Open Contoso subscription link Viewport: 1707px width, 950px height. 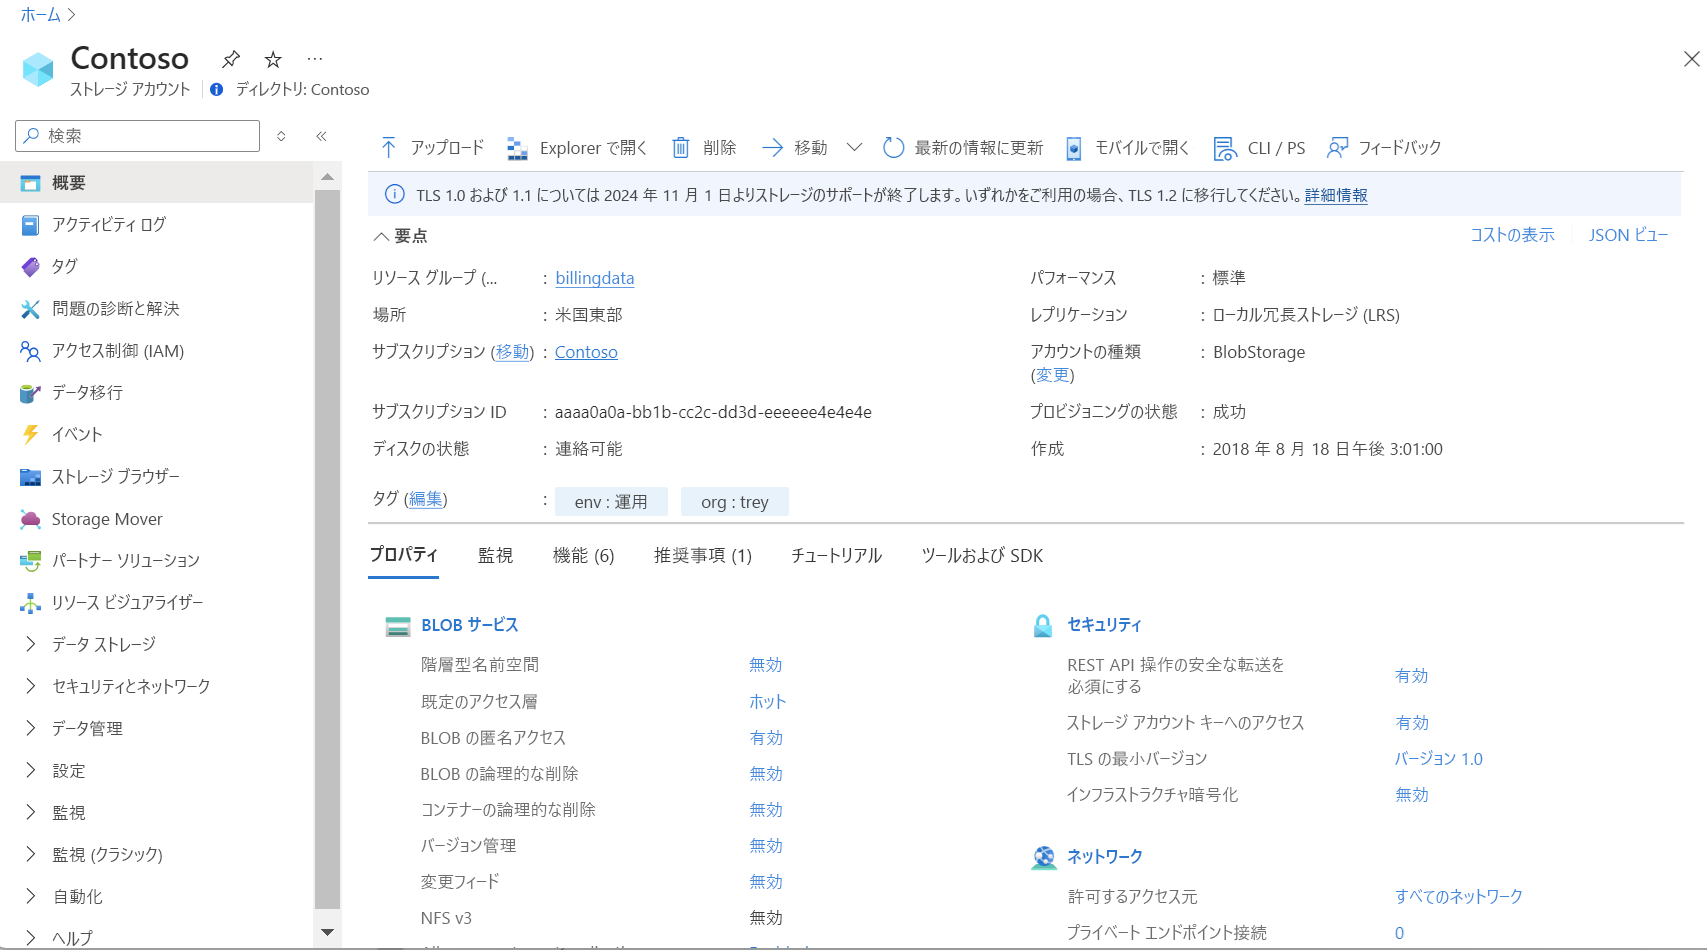coord(586,352)
